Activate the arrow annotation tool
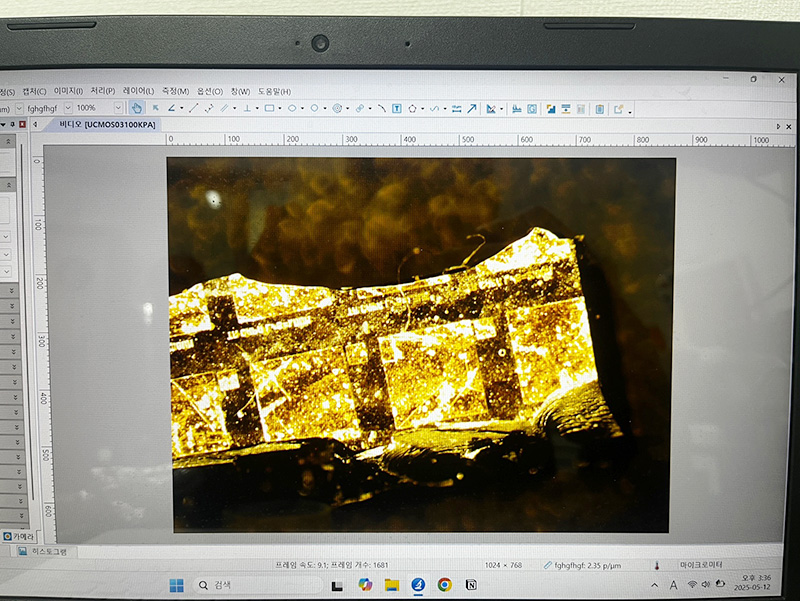 point(472,108)
